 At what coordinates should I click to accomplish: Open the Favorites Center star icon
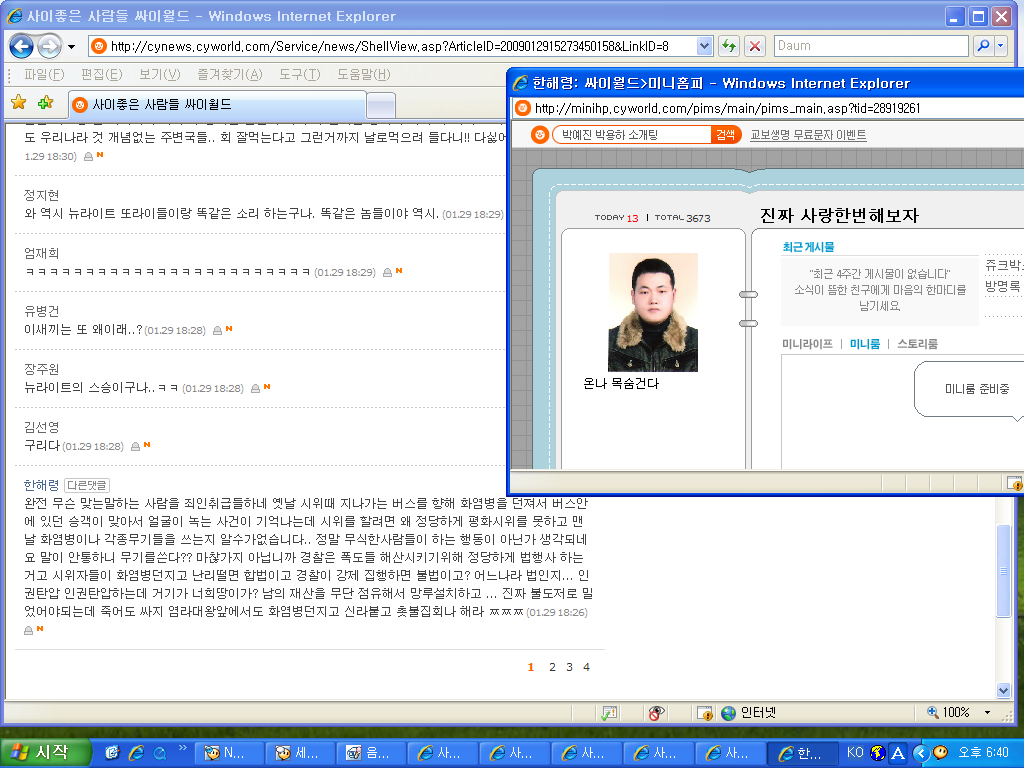(x=18, y=103)
